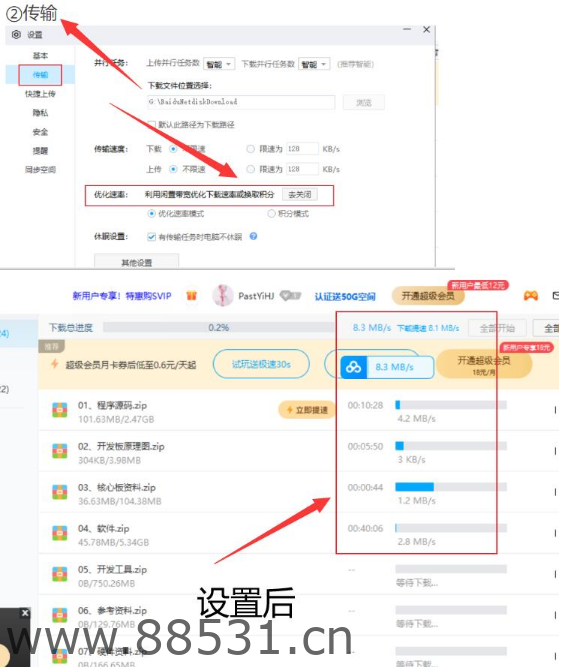Click upload speed limit KB/s field
565x670 pixels.
point(302,169)
